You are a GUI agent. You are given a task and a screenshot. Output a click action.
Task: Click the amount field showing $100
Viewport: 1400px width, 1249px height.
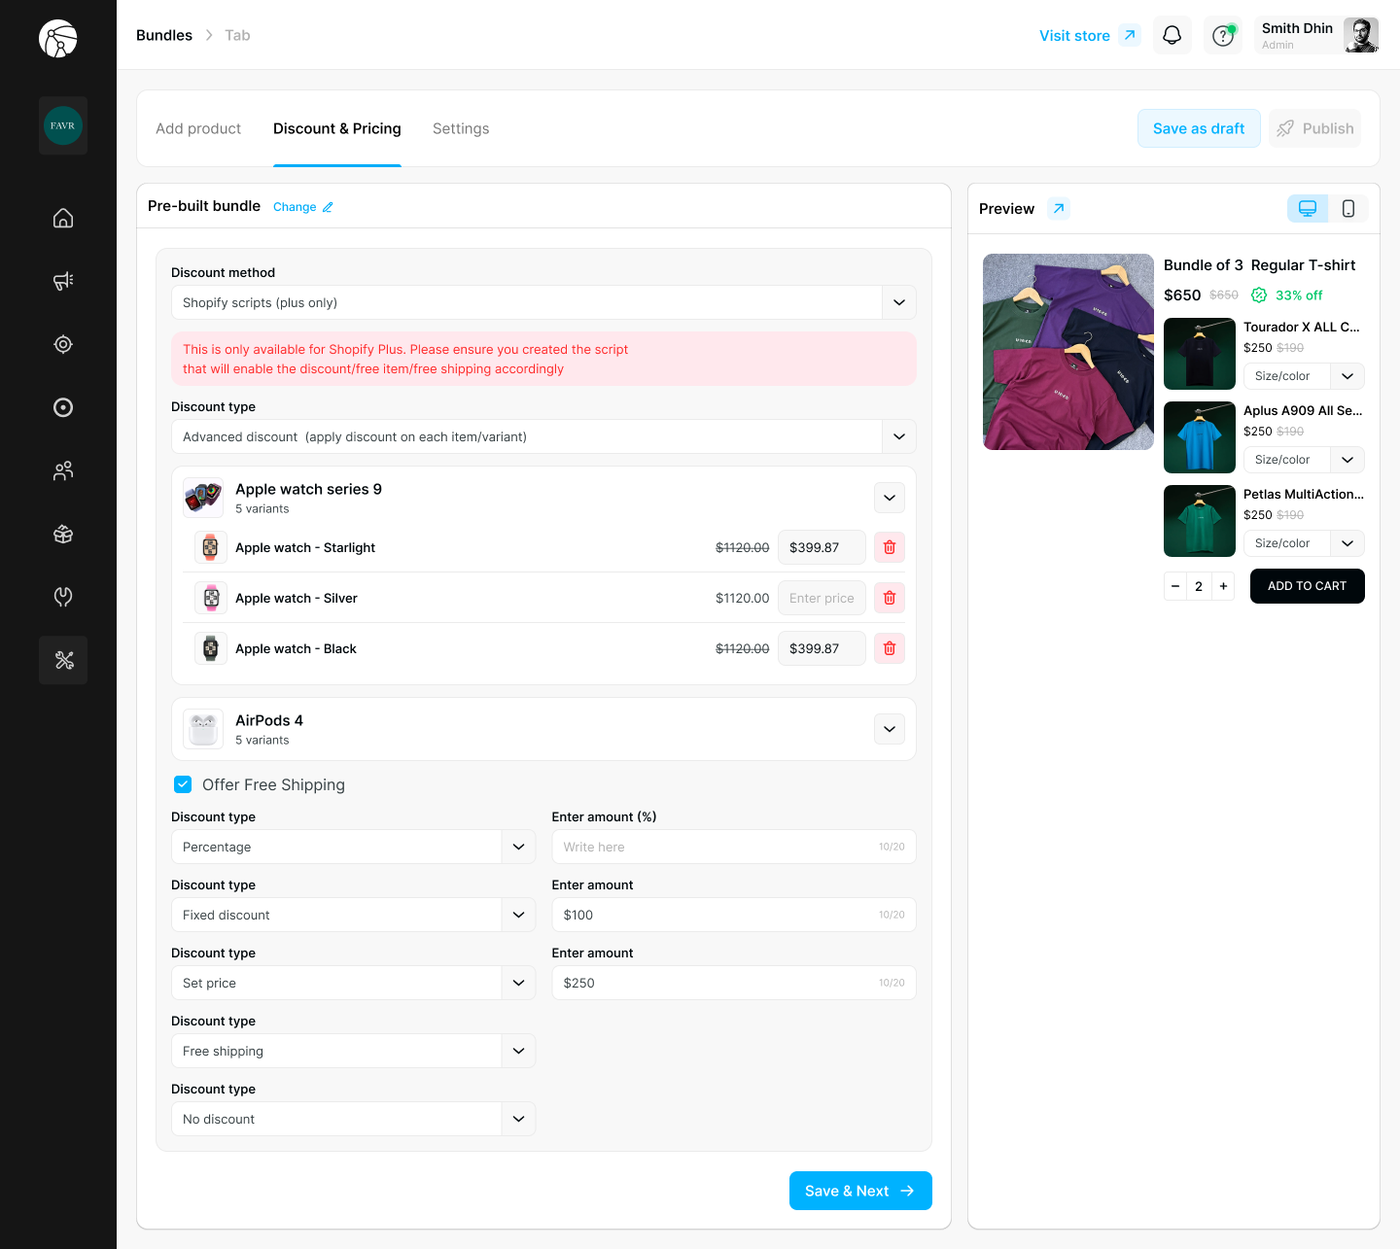tap(734, 915)
